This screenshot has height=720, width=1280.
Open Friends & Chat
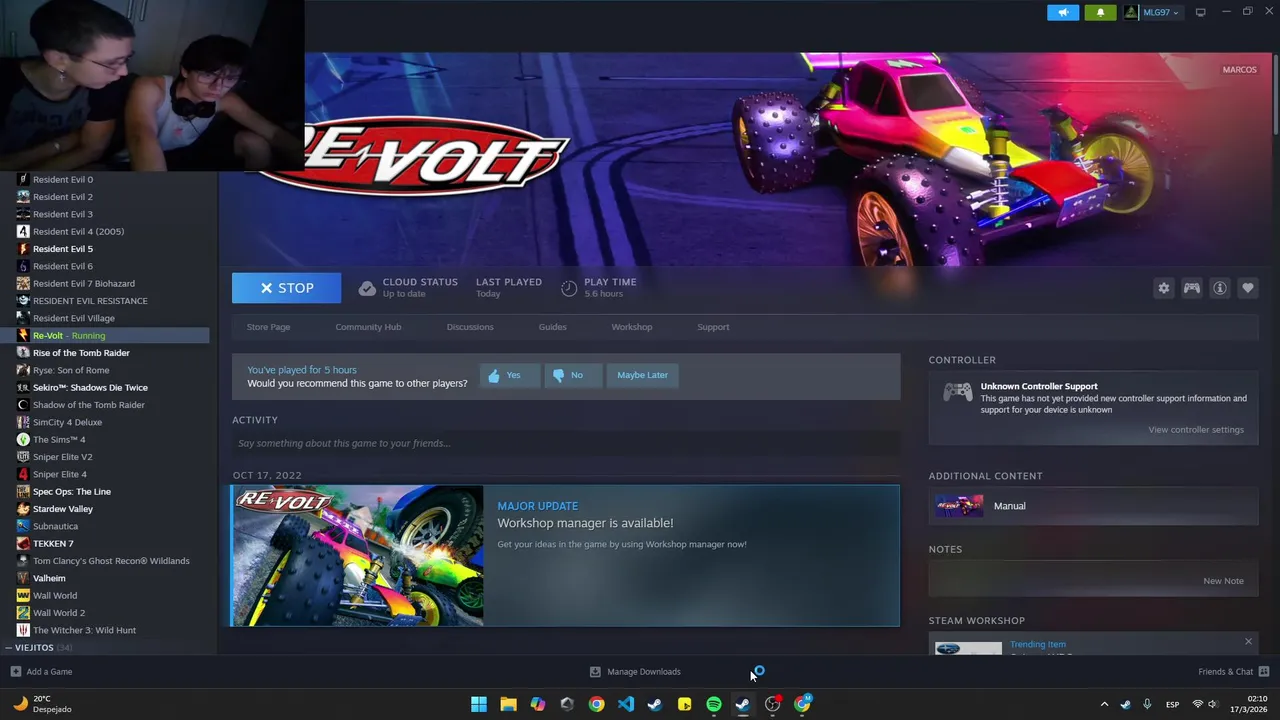tap(1233, 672)
